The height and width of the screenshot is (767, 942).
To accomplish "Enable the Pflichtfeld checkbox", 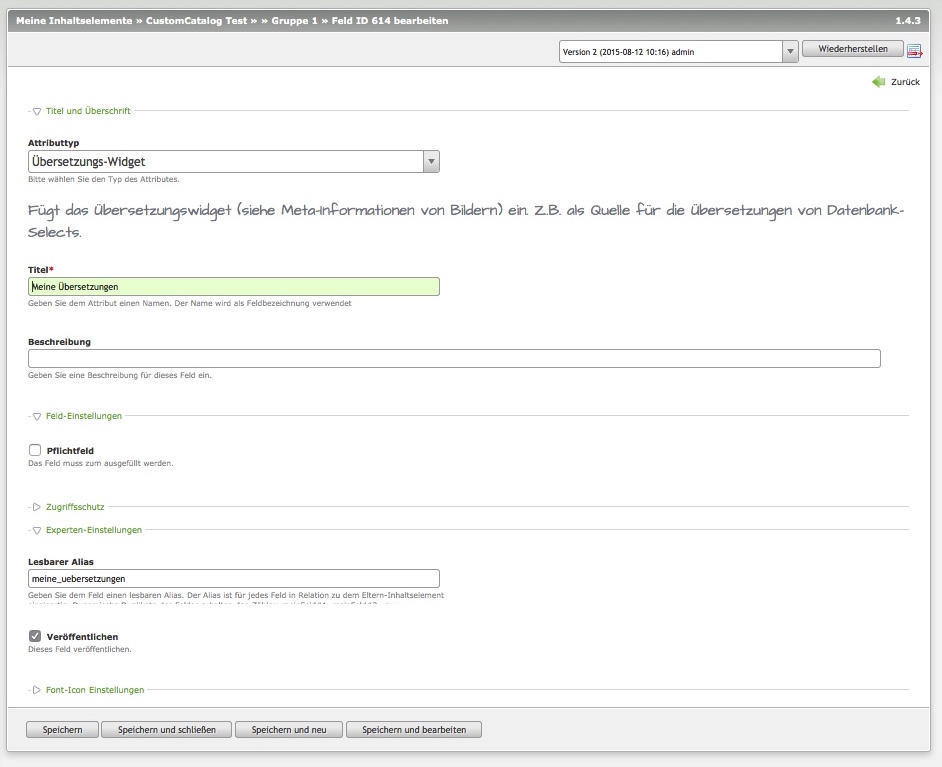I will 36,450.
